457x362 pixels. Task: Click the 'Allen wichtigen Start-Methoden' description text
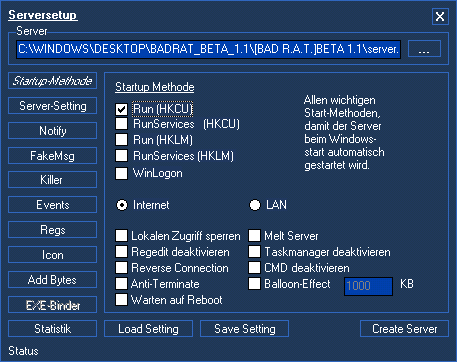pos(344,133)
